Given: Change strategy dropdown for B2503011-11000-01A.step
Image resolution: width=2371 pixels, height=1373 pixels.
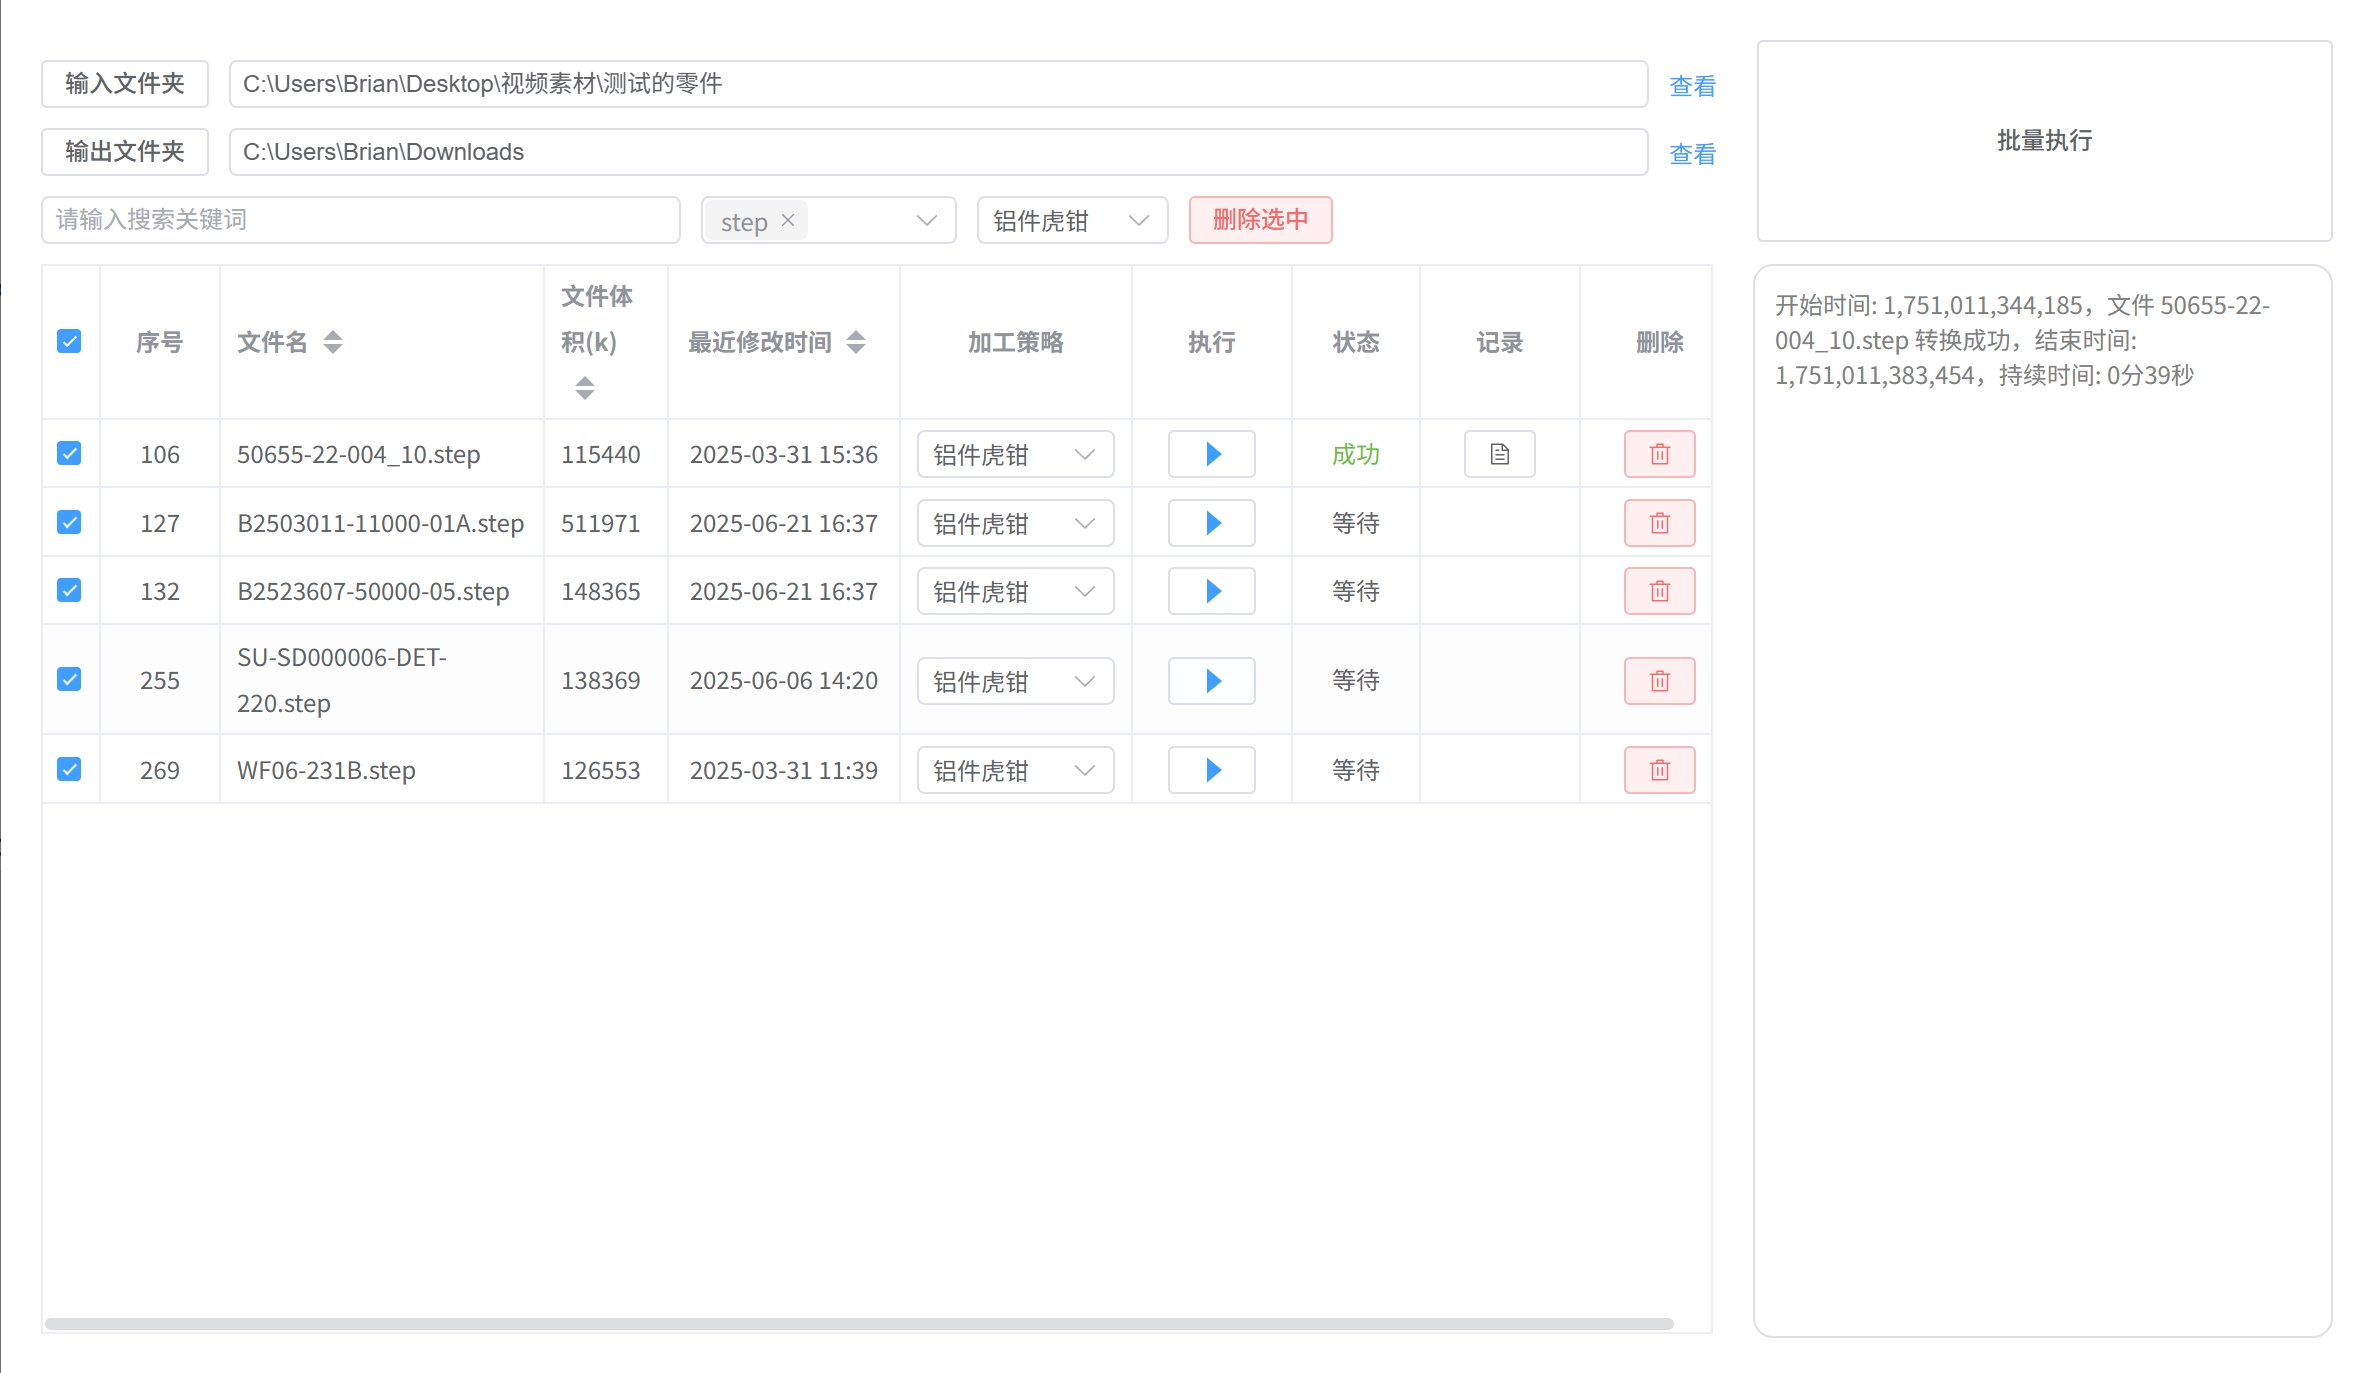Looking at the screenshot, I should pyautogui.click(x=1015, y=523).
